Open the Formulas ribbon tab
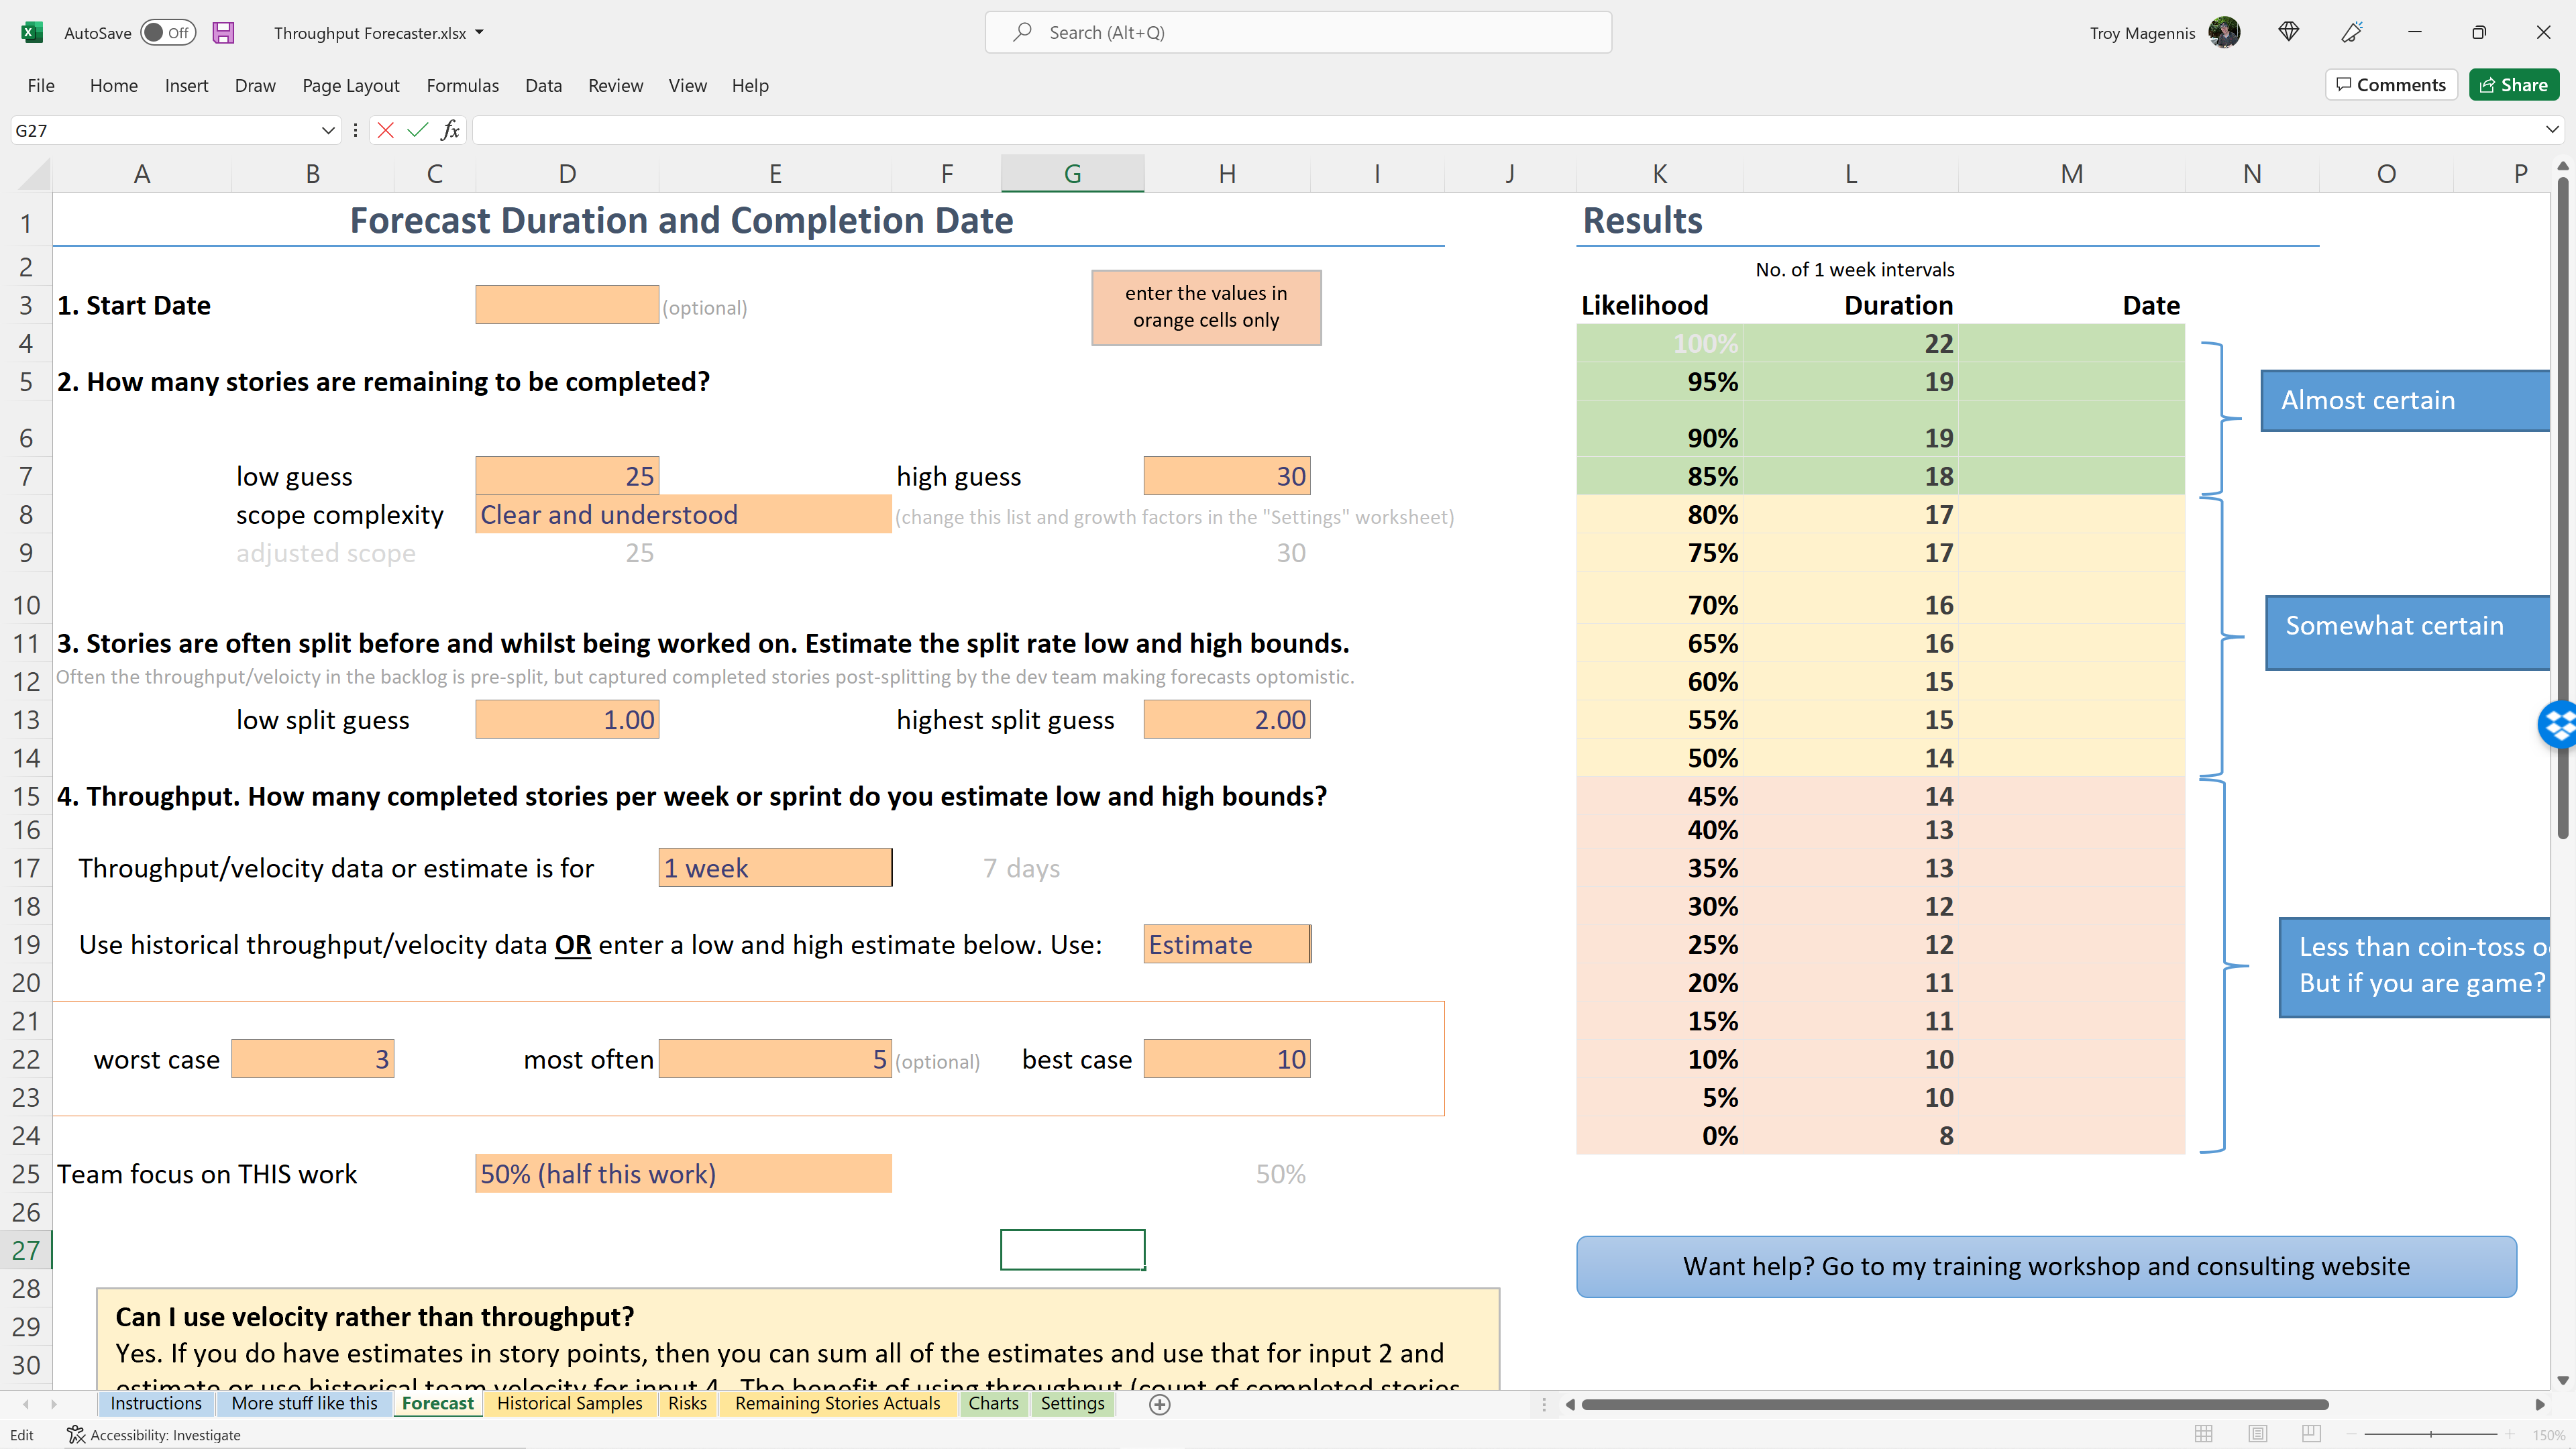The height and width of the screenshot is (1449, 2576). point(462,86)
